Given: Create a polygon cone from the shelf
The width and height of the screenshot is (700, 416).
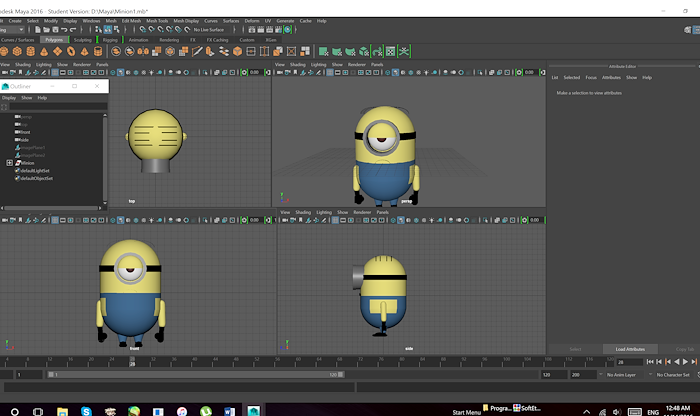Looking at the screenshot, I should click(x=44, y=51).
